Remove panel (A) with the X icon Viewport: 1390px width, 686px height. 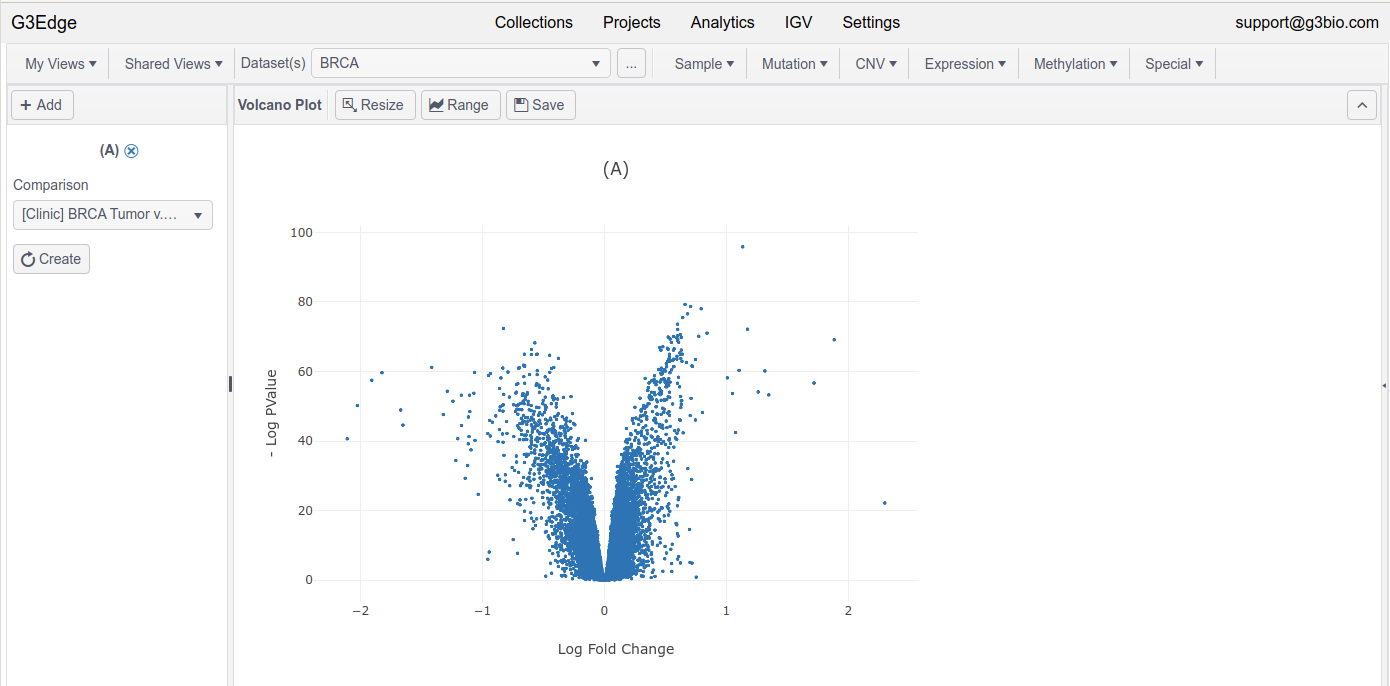tap(131, 151)
